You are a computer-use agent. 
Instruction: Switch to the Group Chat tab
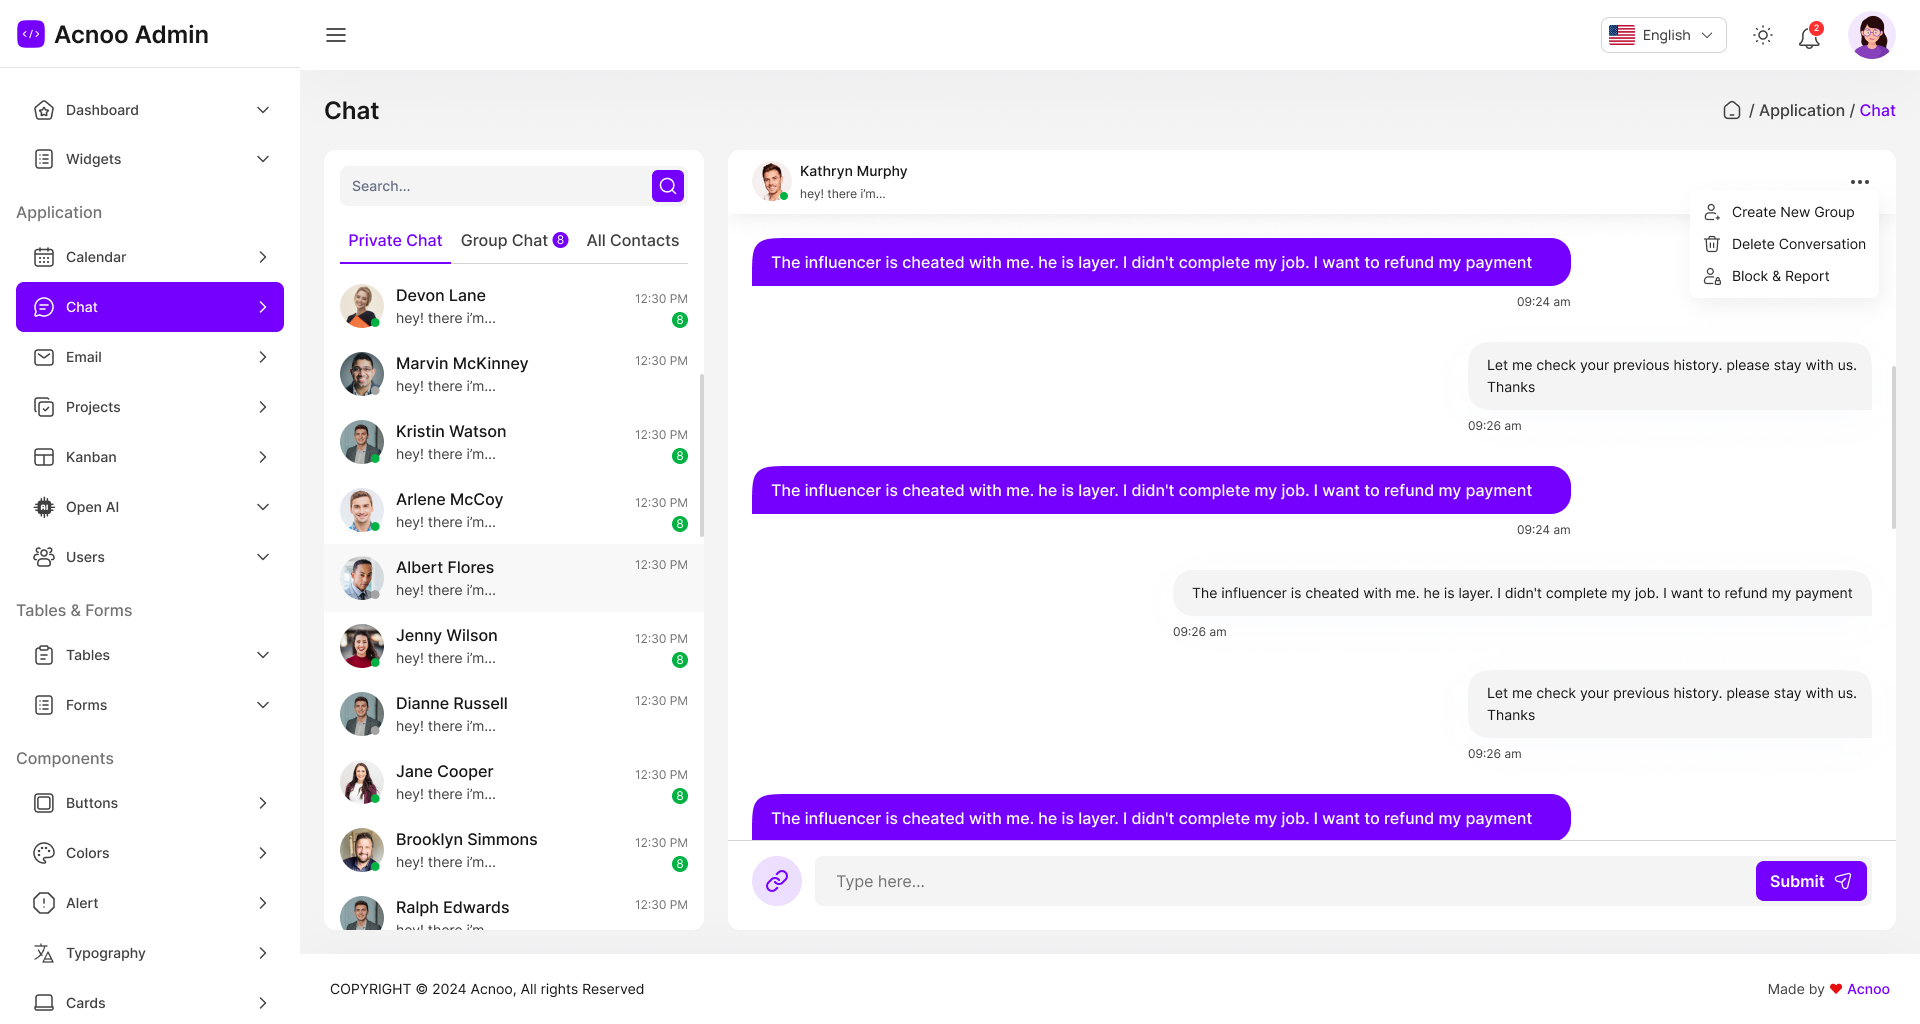(x=514, y=240)
